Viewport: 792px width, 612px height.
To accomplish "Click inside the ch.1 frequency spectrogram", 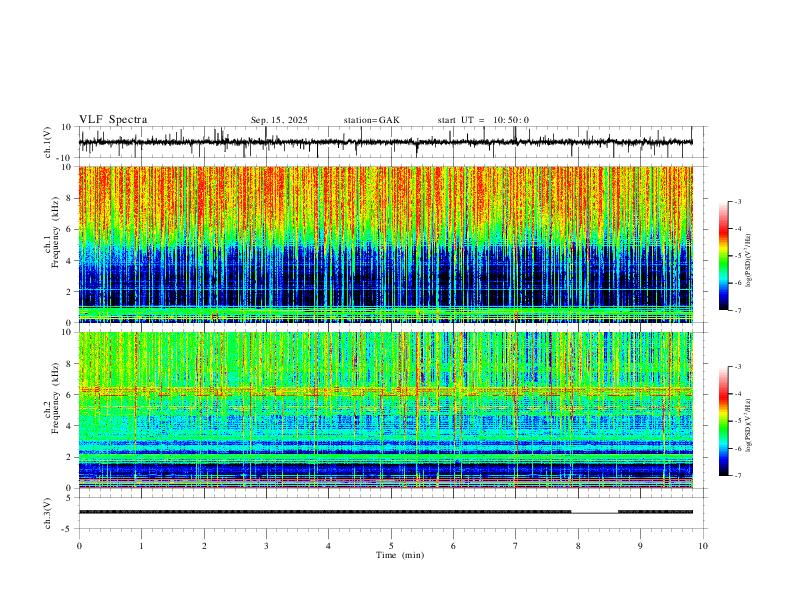I will point(385,244).
